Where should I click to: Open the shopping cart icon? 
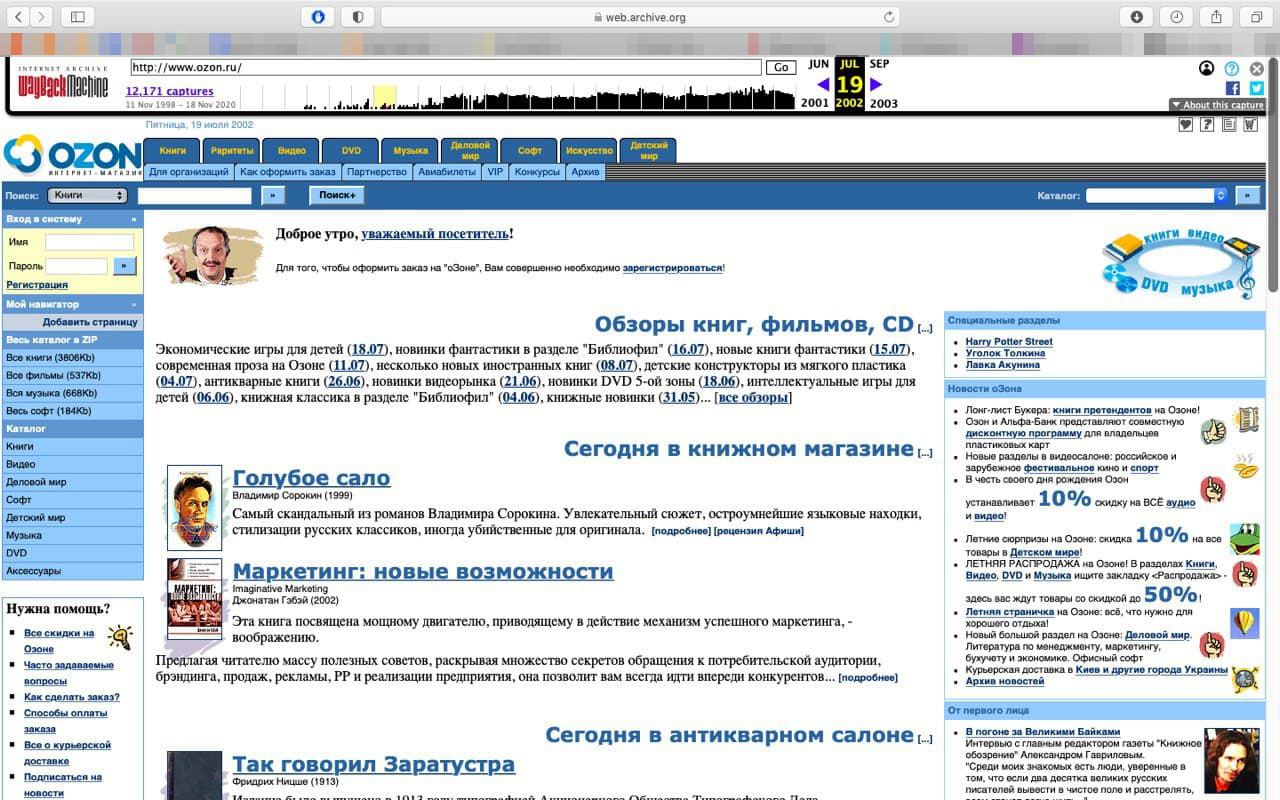pyautogui.click(x=1251, y=124)
